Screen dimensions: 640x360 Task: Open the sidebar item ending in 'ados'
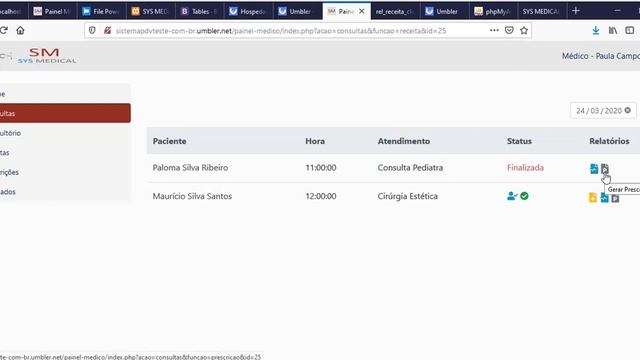(65, 192)
